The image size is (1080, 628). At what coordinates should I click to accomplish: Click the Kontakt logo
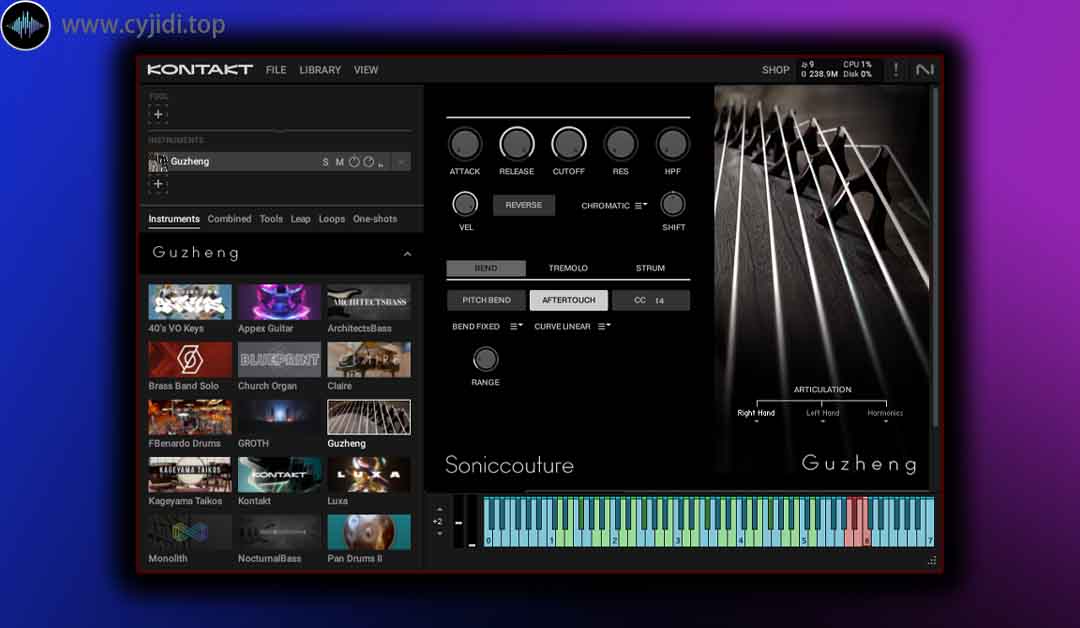tap(200, 70)
